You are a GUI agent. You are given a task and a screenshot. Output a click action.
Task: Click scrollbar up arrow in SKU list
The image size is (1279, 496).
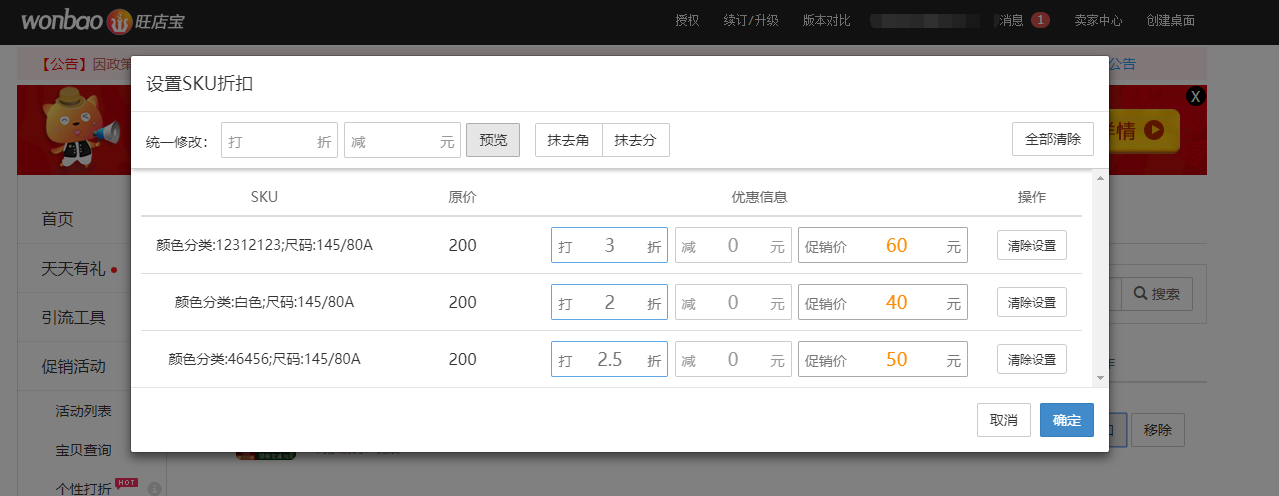1101,179
